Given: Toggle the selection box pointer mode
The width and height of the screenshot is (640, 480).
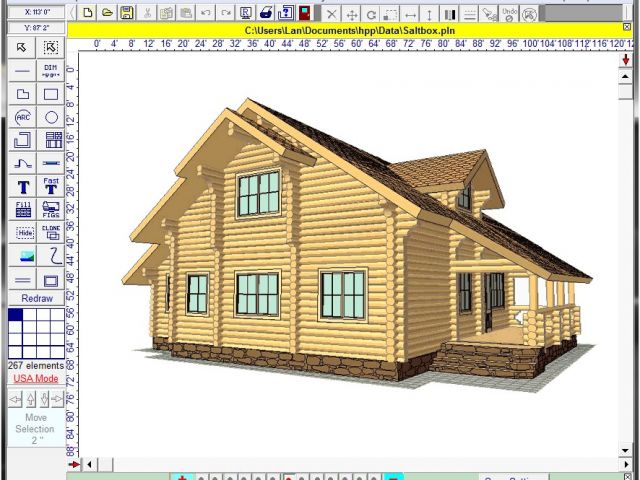Looking at the screenshot, I should 51,47.
